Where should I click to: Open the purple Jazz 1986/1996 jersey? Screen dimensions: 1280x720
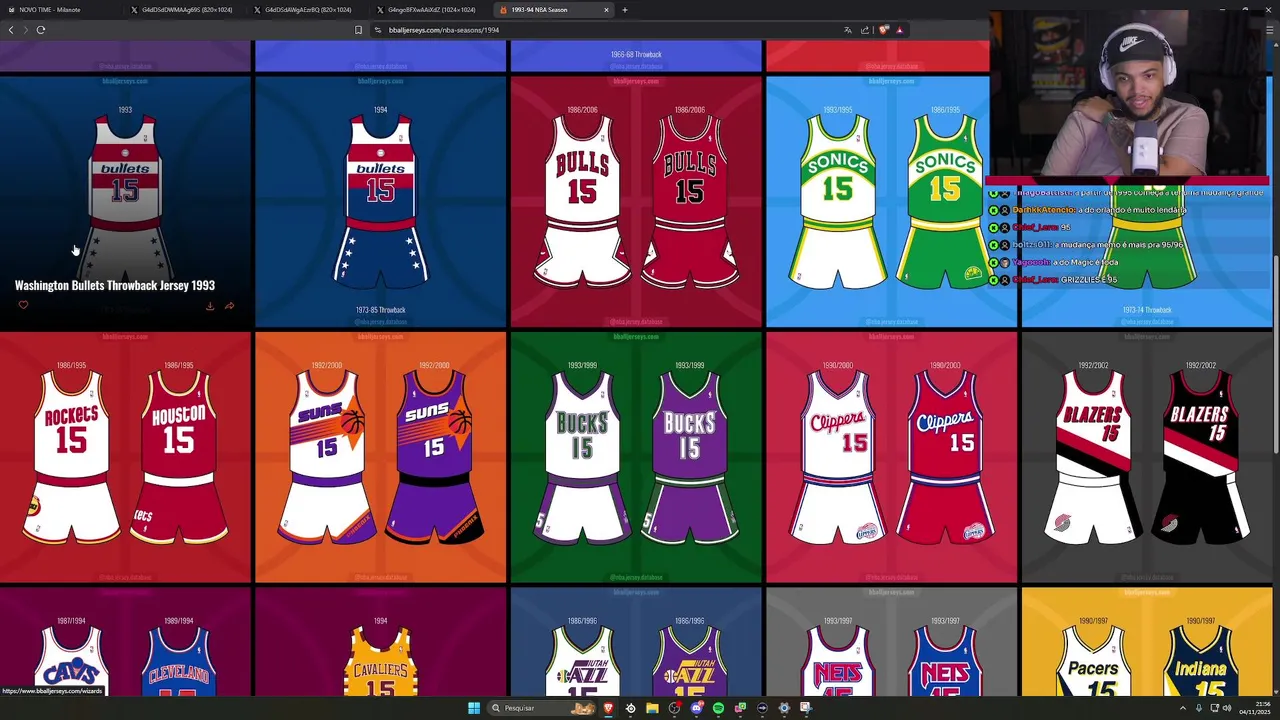click(x=690, y=660)
